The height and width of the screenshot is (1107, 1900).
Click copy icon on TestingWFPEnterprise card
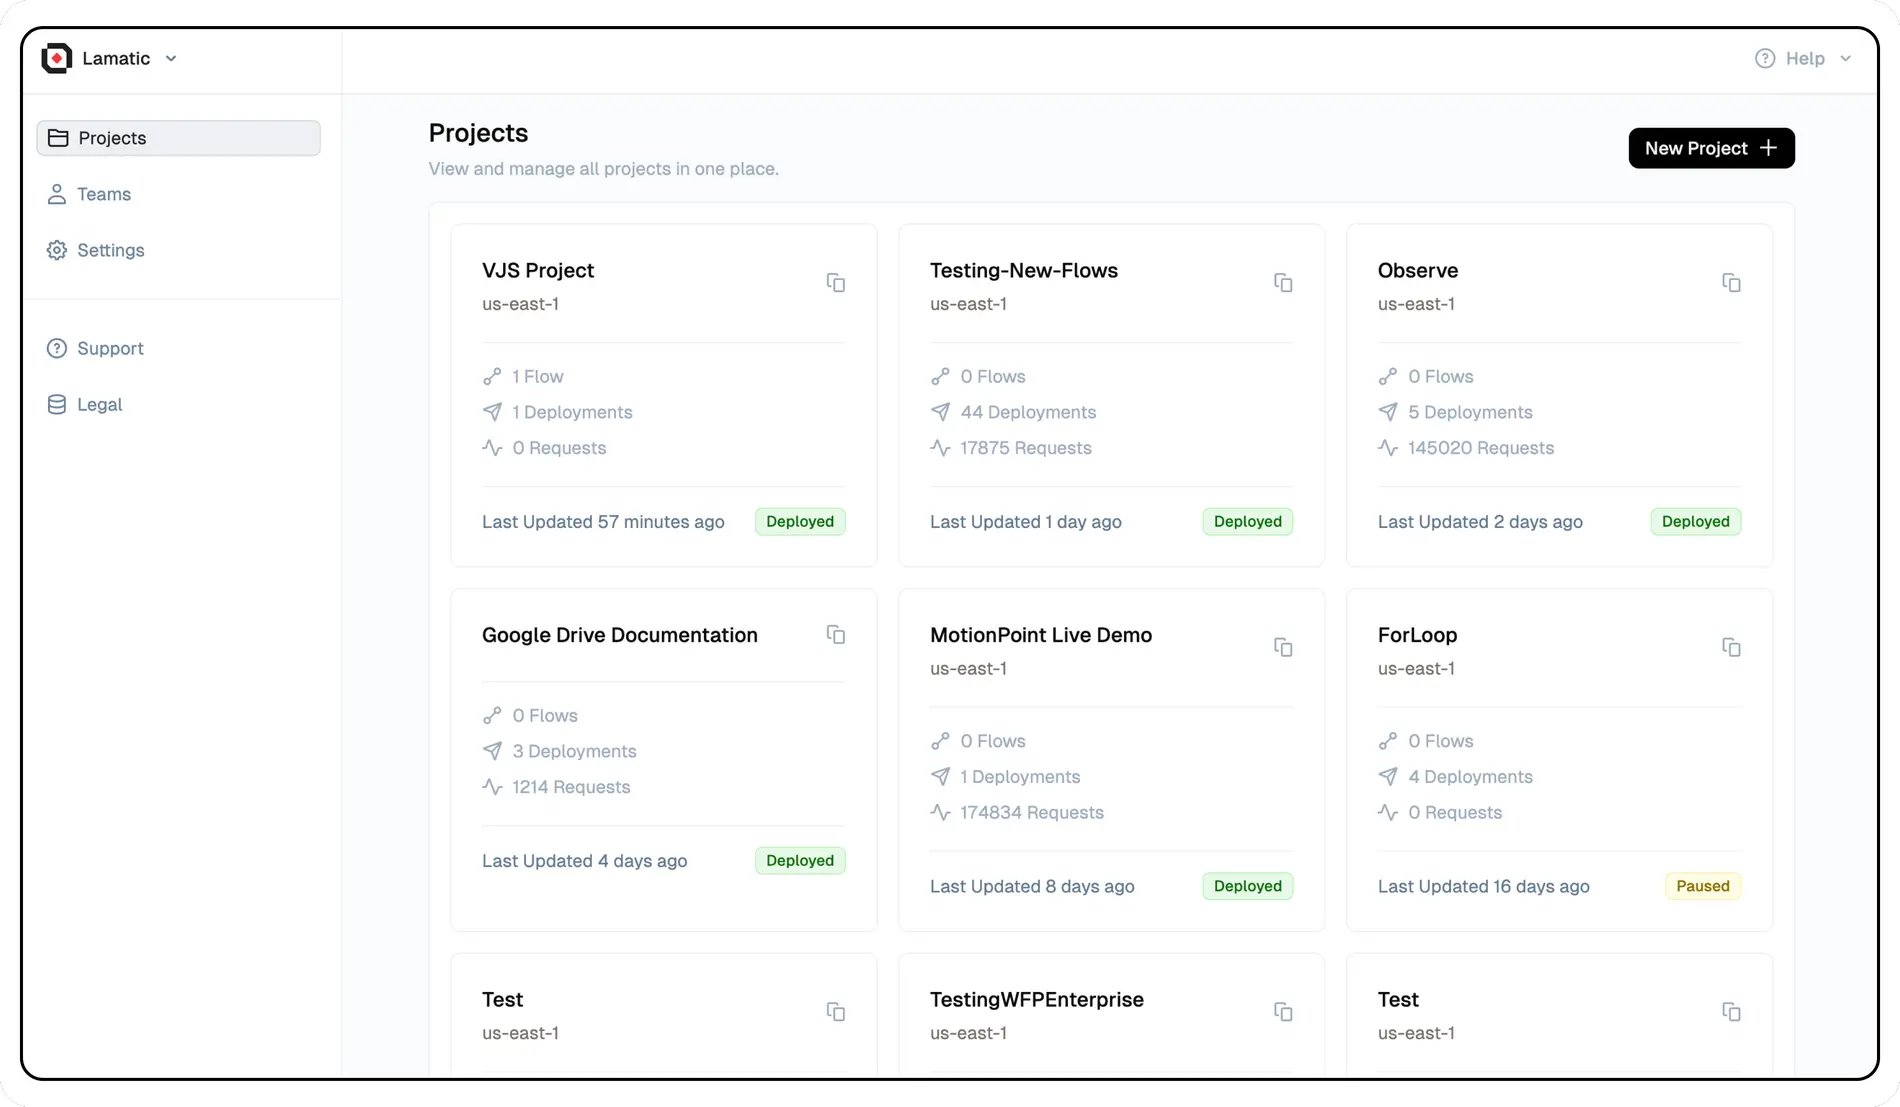pyautogui.click(x=1283, y=1012)
